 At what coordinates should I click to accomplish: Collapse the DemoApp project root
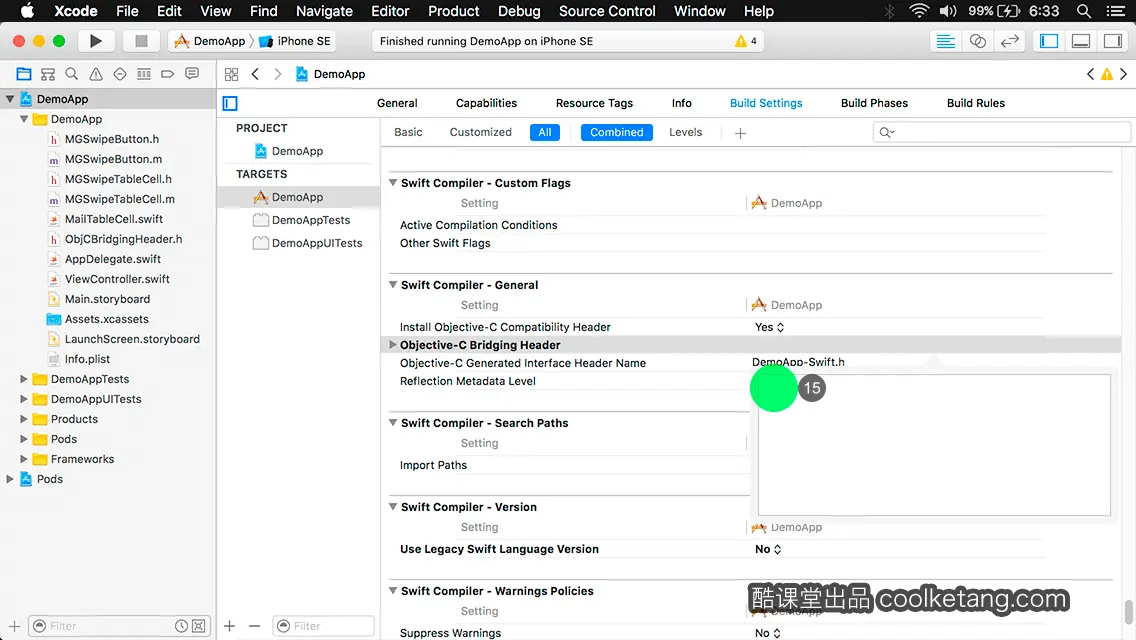pyautogui.click(x=10, y=99)
